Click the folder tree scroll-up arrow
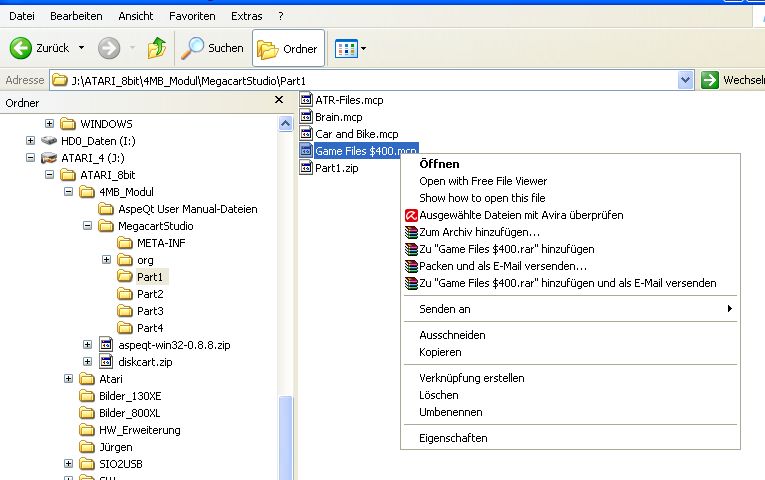765x480 pixels. (285, 123)
